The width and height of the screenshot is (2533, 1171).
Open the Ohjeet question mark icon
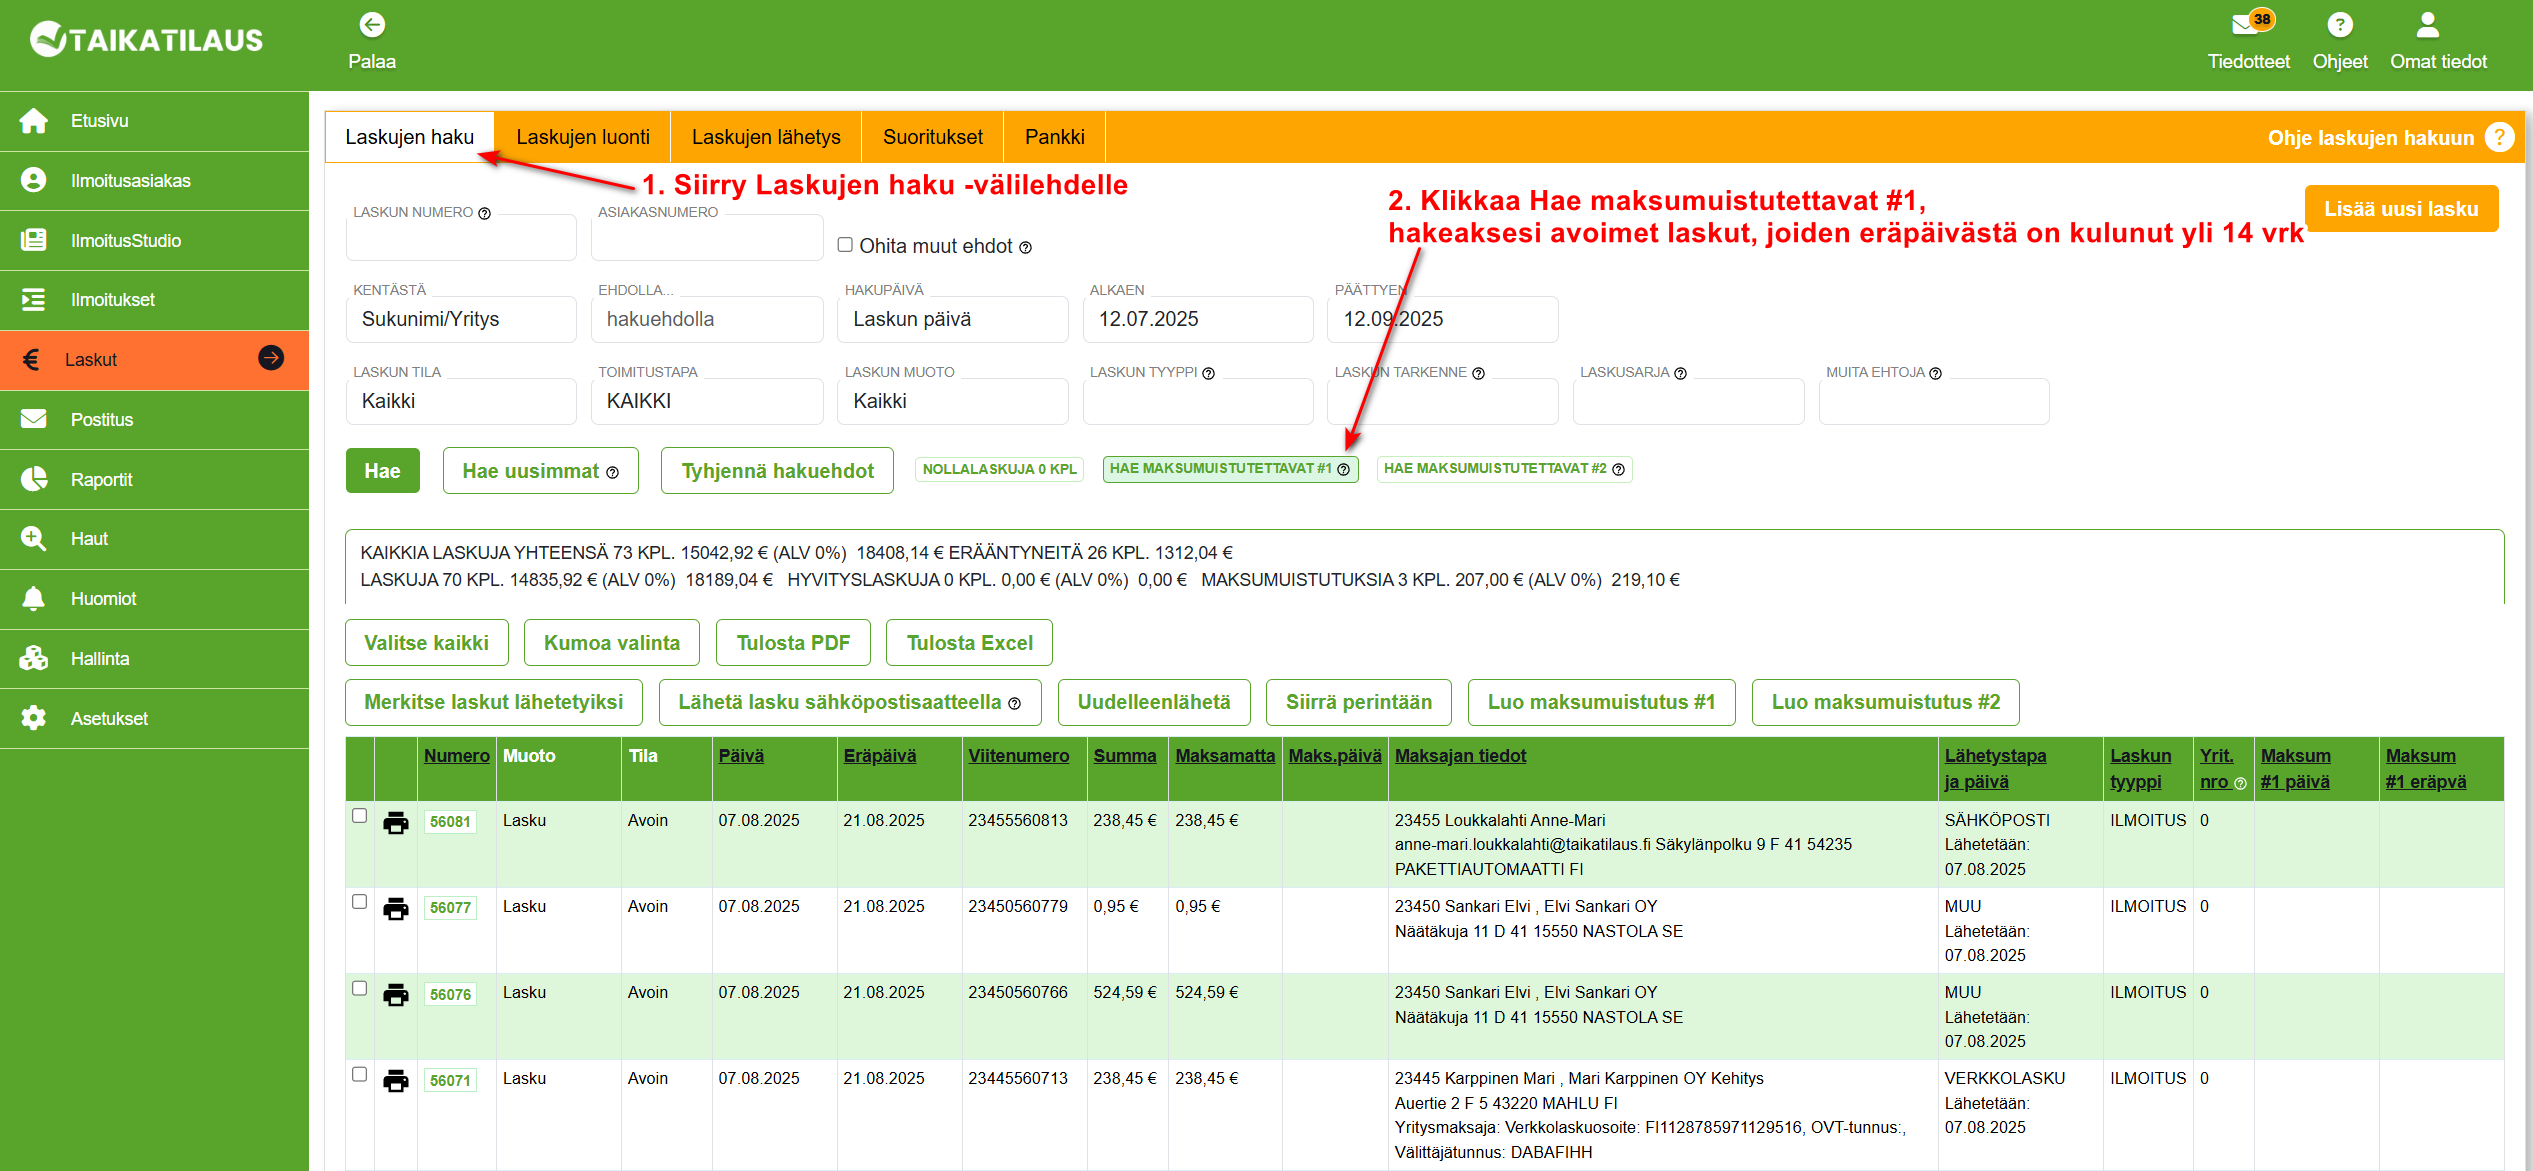(2340, 24)
